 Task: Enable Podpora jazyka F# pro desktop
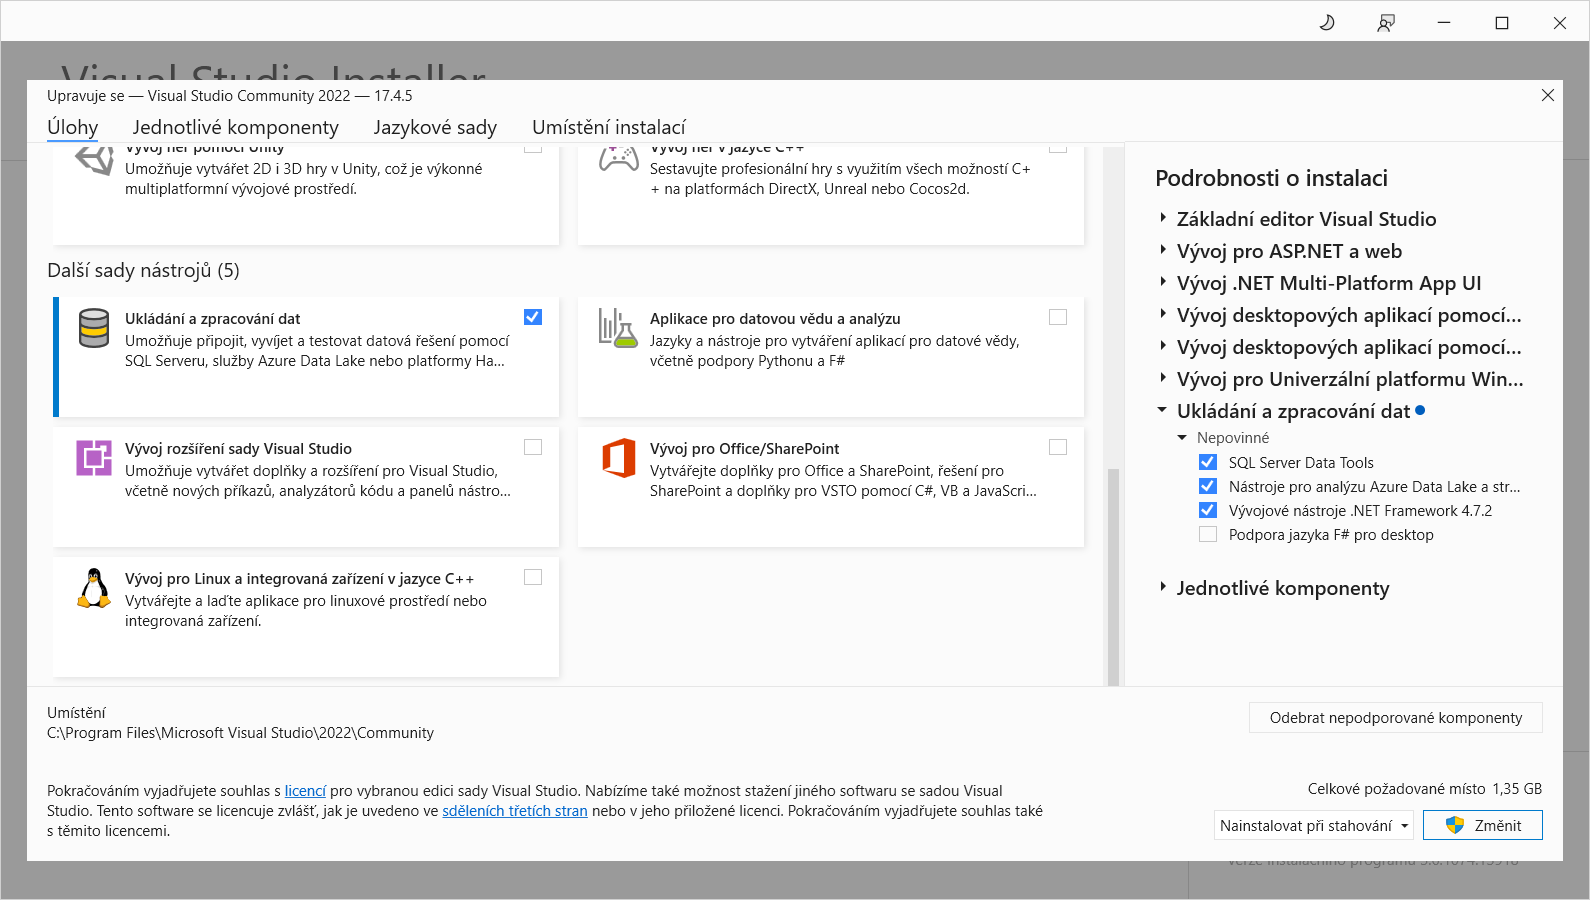[x=1208, y=535]
